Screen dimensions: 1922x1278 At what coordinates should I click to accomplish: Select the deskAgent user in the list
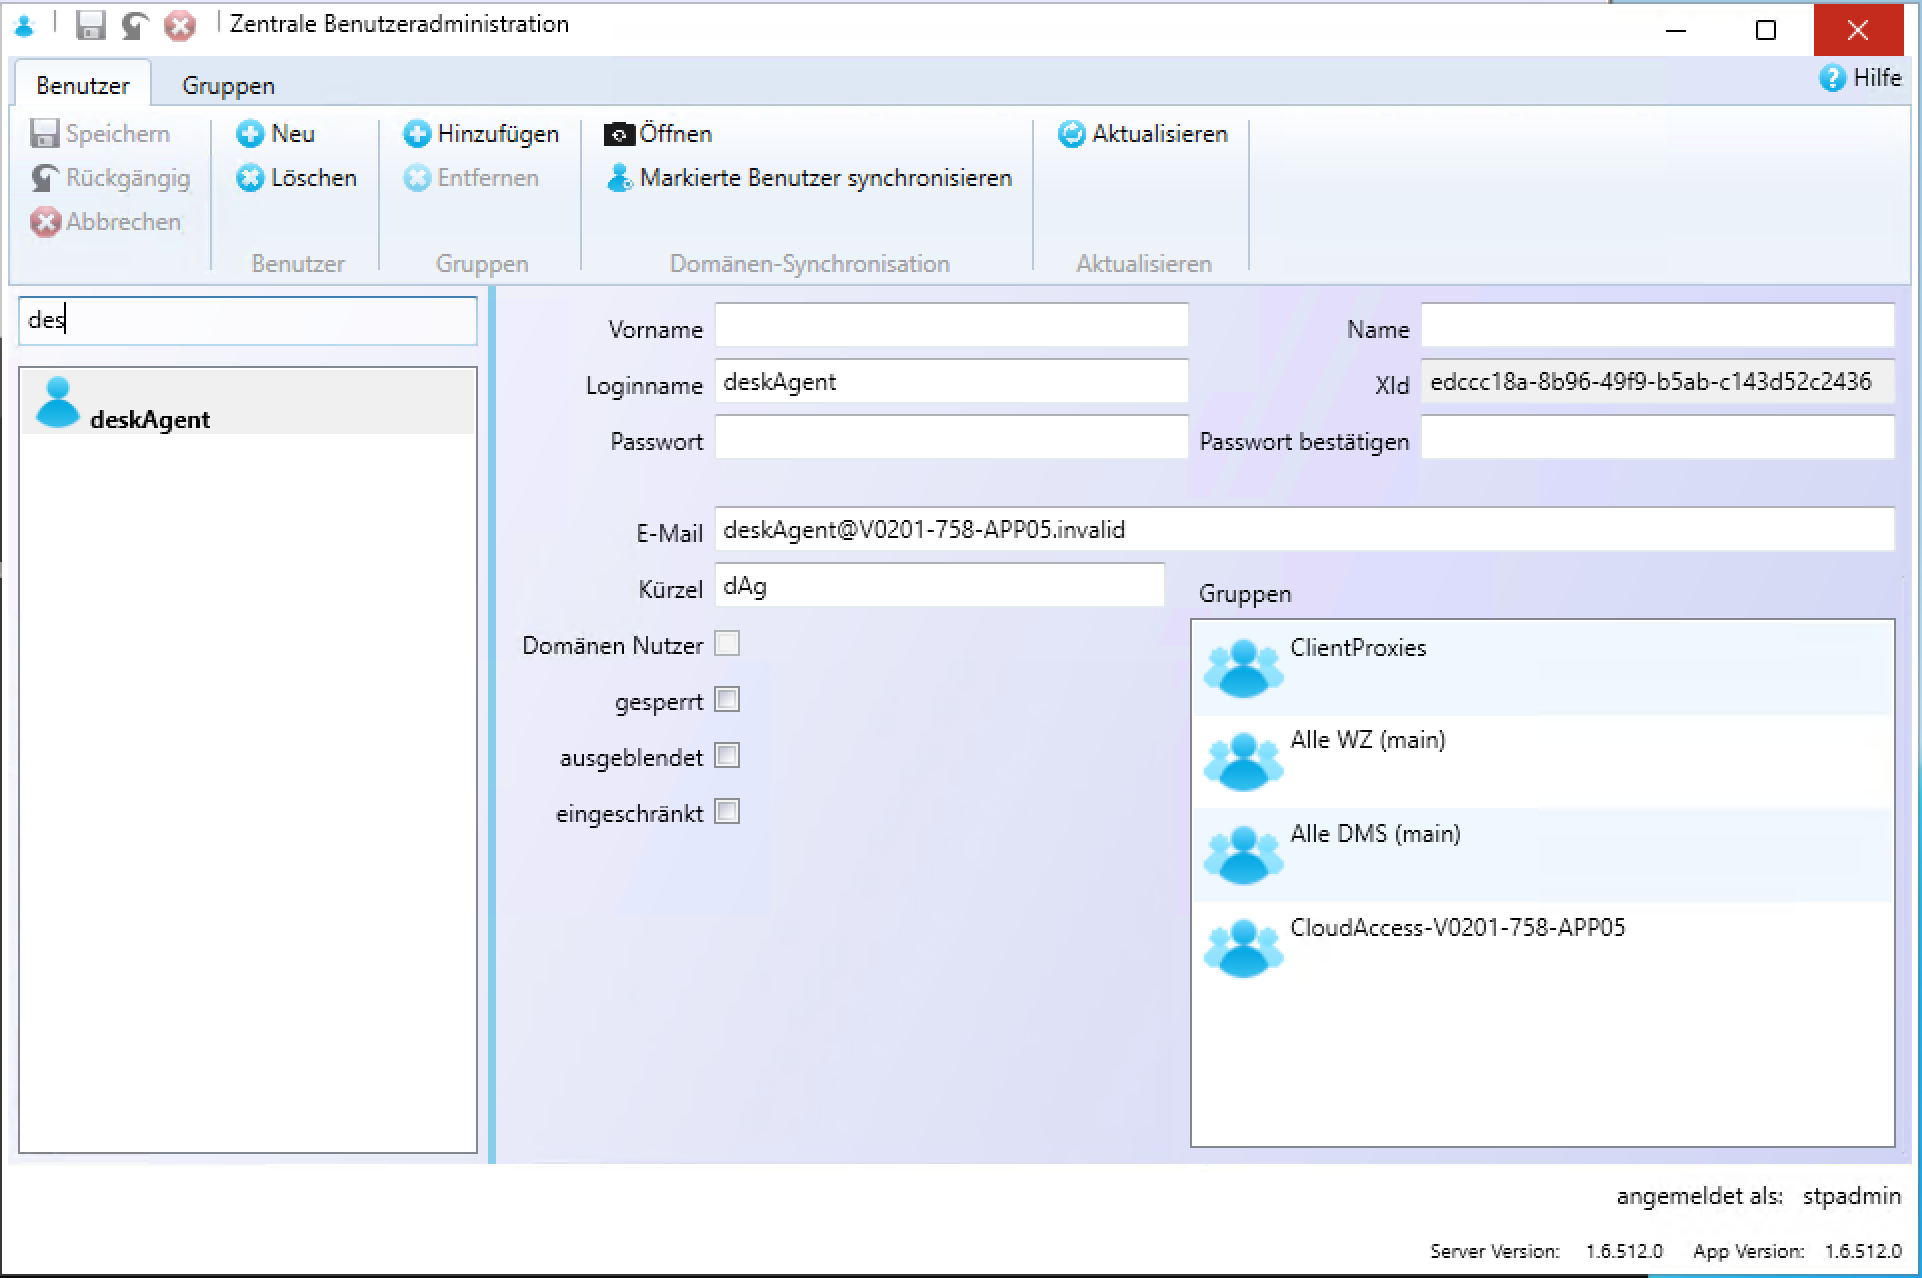tap(248, 402)
